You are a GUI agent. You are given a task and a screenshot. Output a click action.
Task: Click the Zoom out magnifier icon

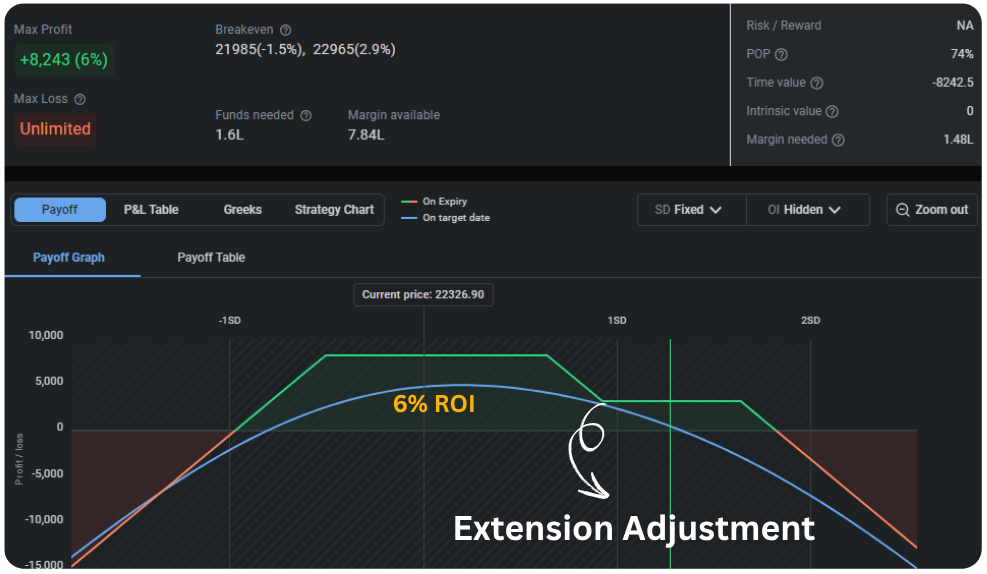point(903,210)
